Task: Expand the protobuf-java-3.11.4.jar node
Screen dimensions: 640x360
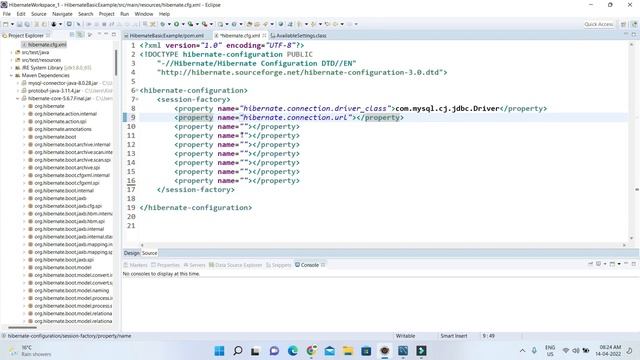Action: pyautogui.click(x=18, y=91)
